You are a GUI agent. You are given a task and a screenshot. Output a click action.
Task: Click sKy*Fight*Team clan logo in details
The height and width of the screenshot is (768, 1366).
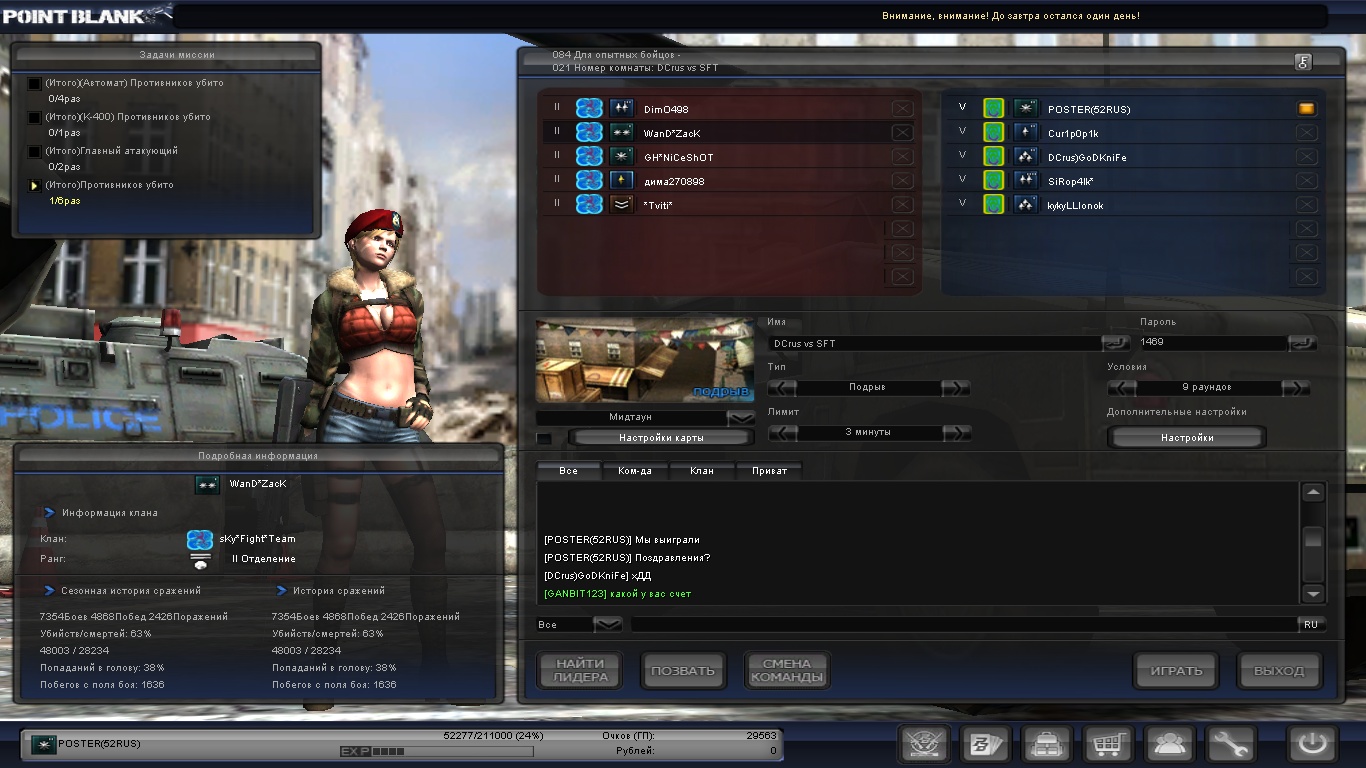coord(200,539)
